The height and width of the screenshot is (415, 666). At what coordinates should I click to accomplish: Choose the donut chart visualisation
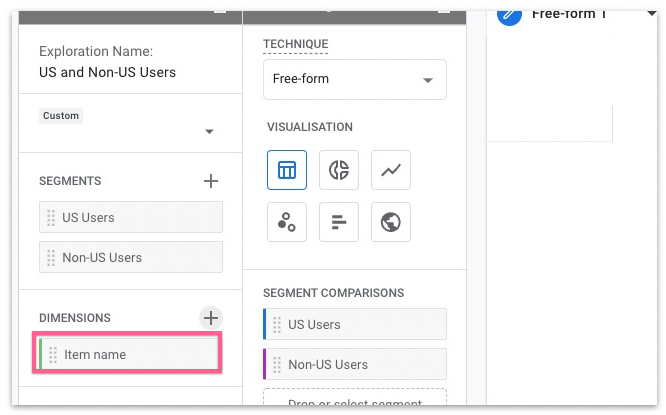coord(339,170)
